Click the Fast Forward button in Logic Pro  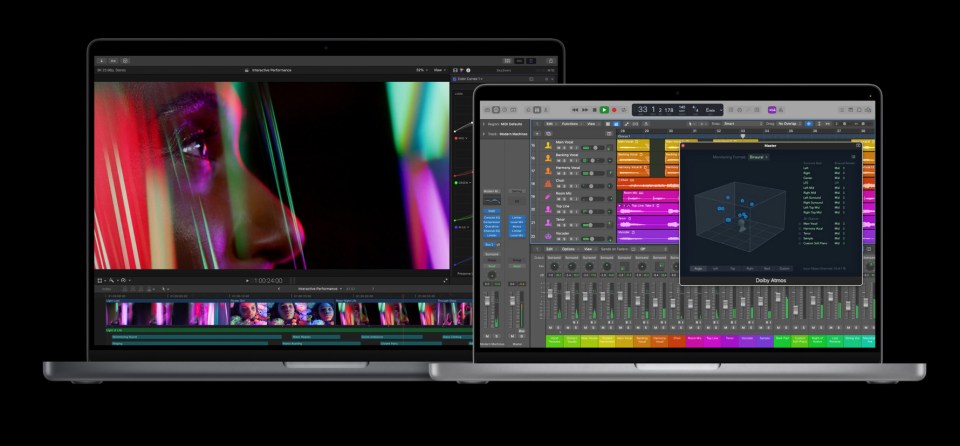click(585, 110)
